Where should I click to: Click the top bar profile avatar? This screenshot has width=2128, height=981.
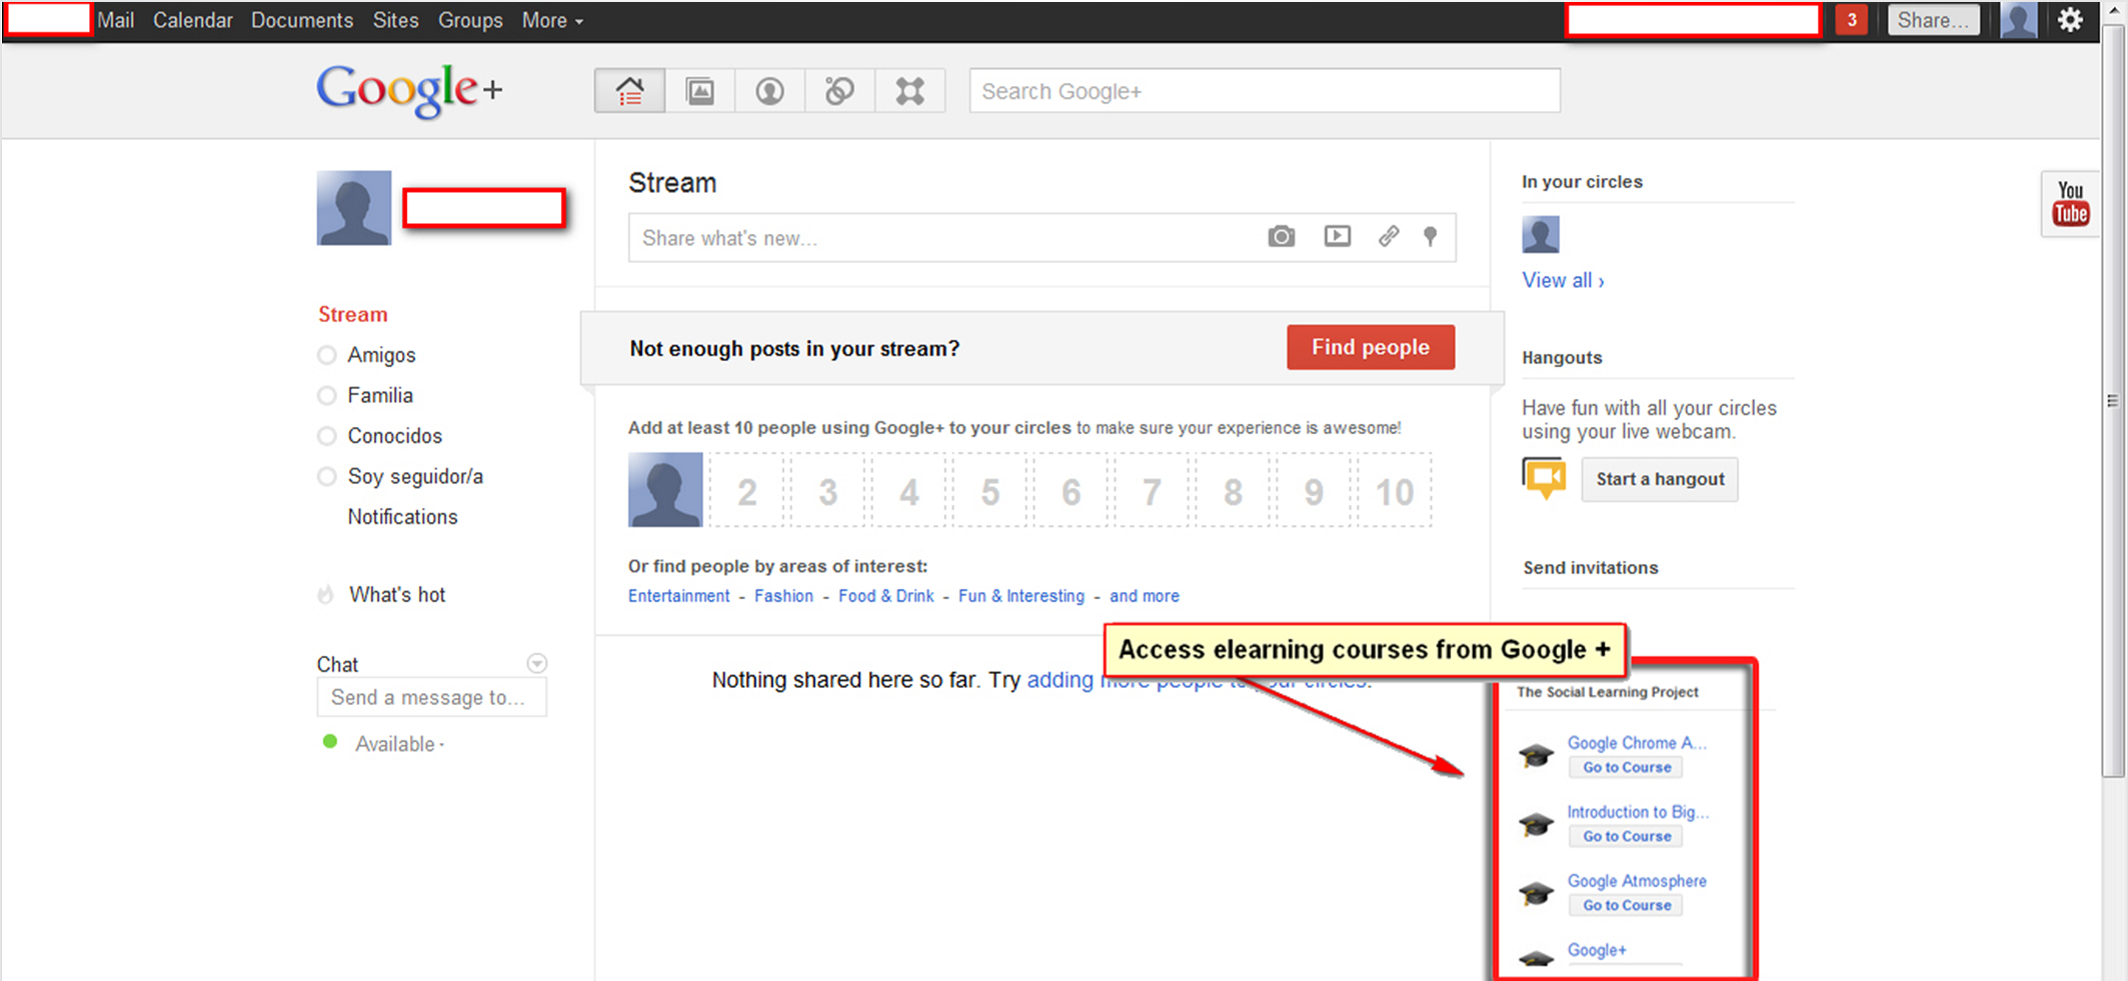coord(2018,20)
